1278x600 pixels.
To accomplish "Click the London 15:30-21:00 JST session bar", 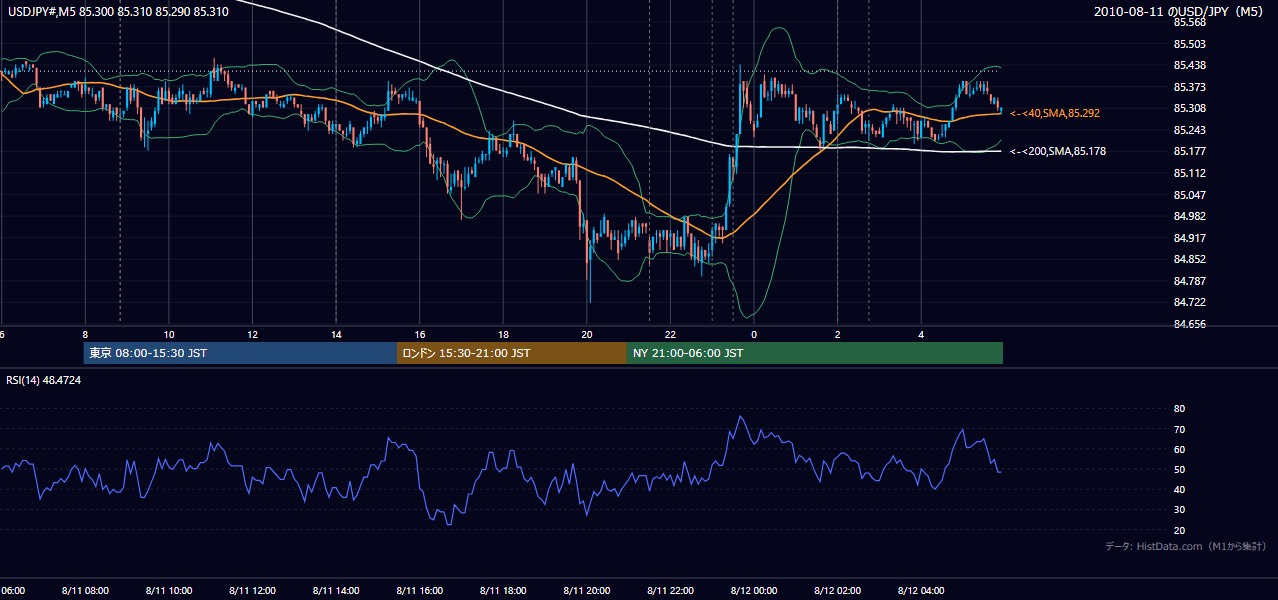I will tap(511, 353).
